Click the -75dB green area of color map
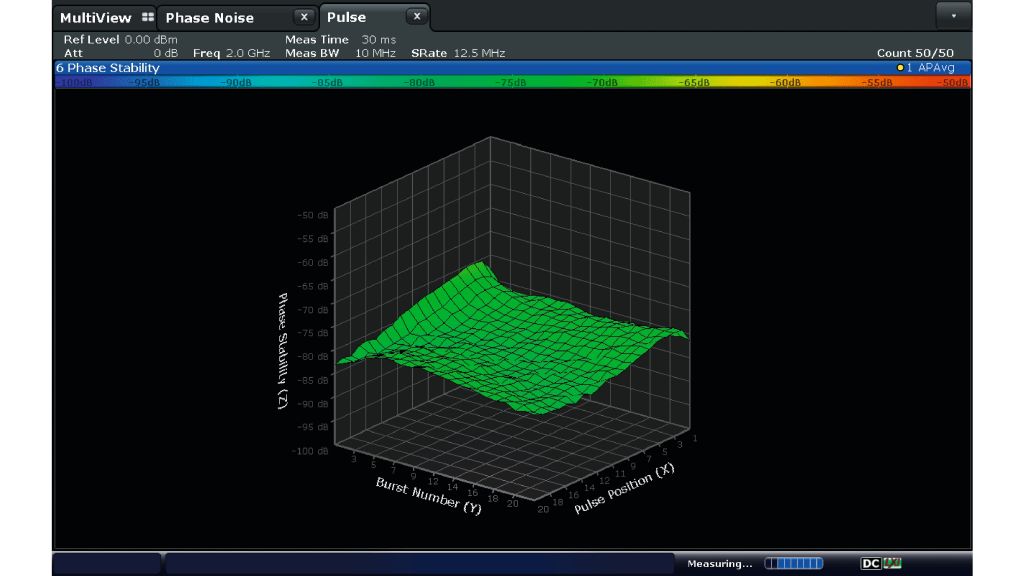Screen dimensions: 1024x576 pos(510,82)
